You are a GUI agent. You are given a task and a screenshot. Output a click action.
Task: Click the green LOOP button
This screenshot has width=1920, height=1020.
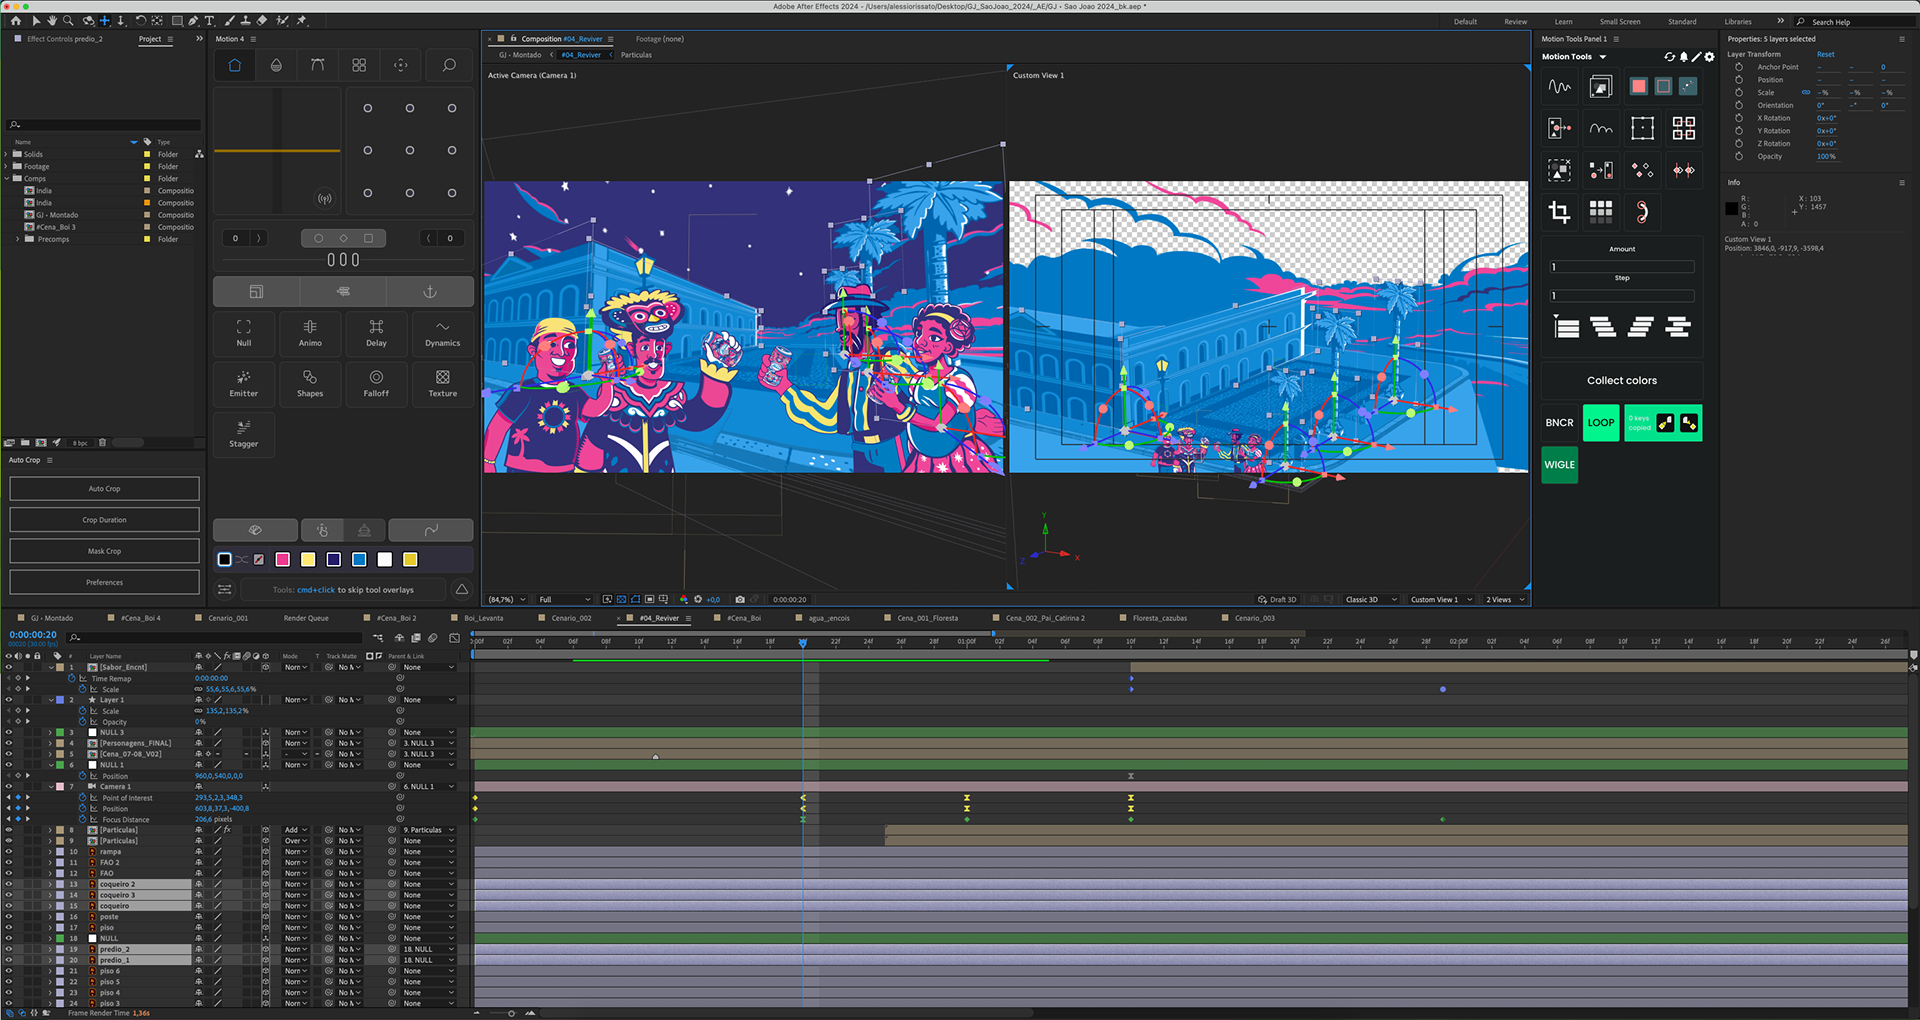tap(1601, 423)
